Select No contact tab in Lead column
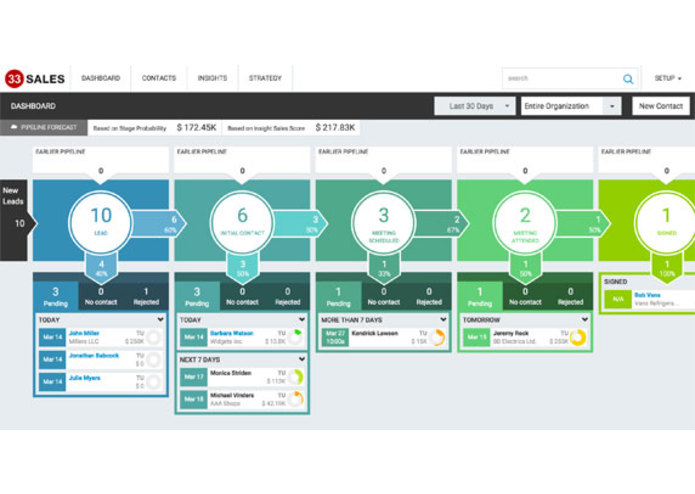The image size is (695, 494). tap(101, 296)
